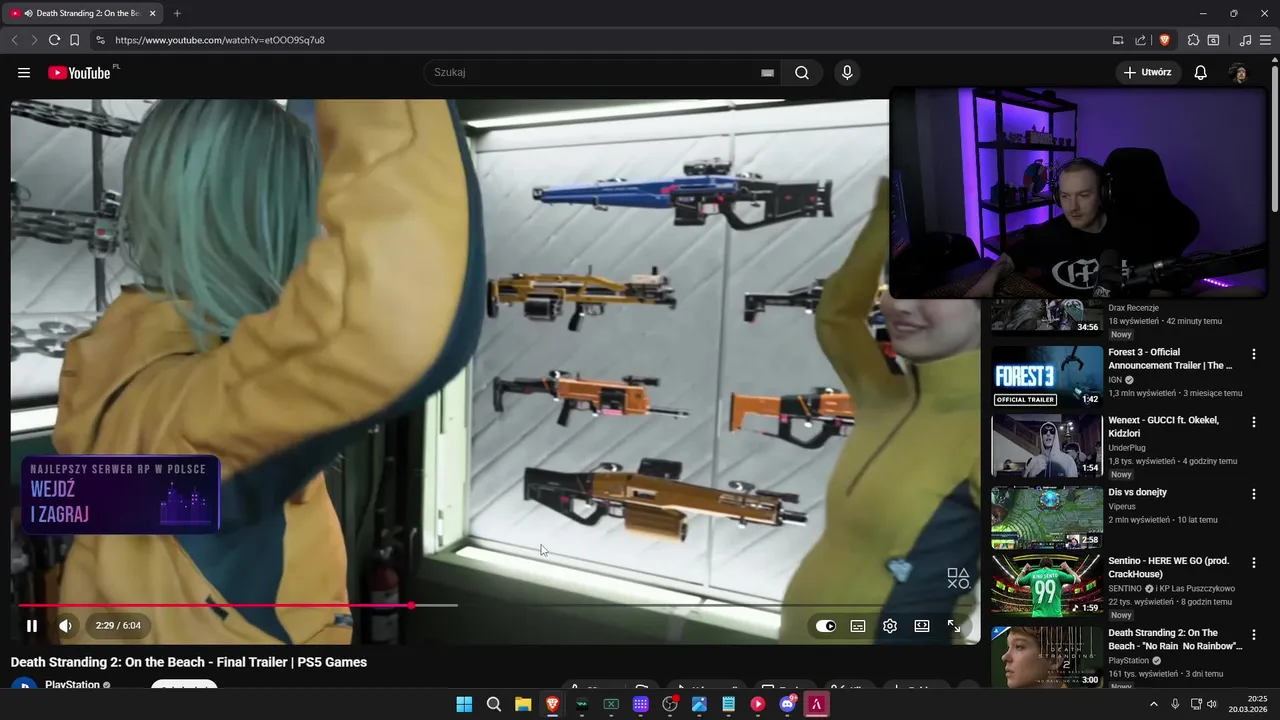
Task: Open more options for Dis vs donejty
Action: 1253,494
